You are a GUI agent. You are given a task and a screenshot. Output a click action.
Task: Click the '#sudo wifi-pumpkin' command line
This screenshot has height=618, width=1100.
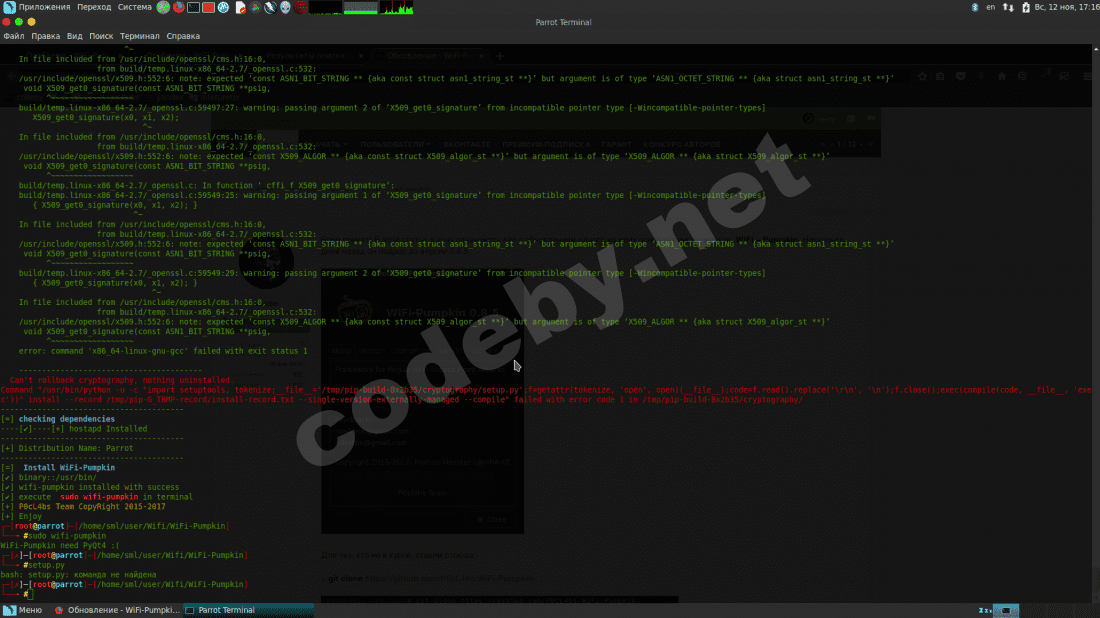[65, 536]
